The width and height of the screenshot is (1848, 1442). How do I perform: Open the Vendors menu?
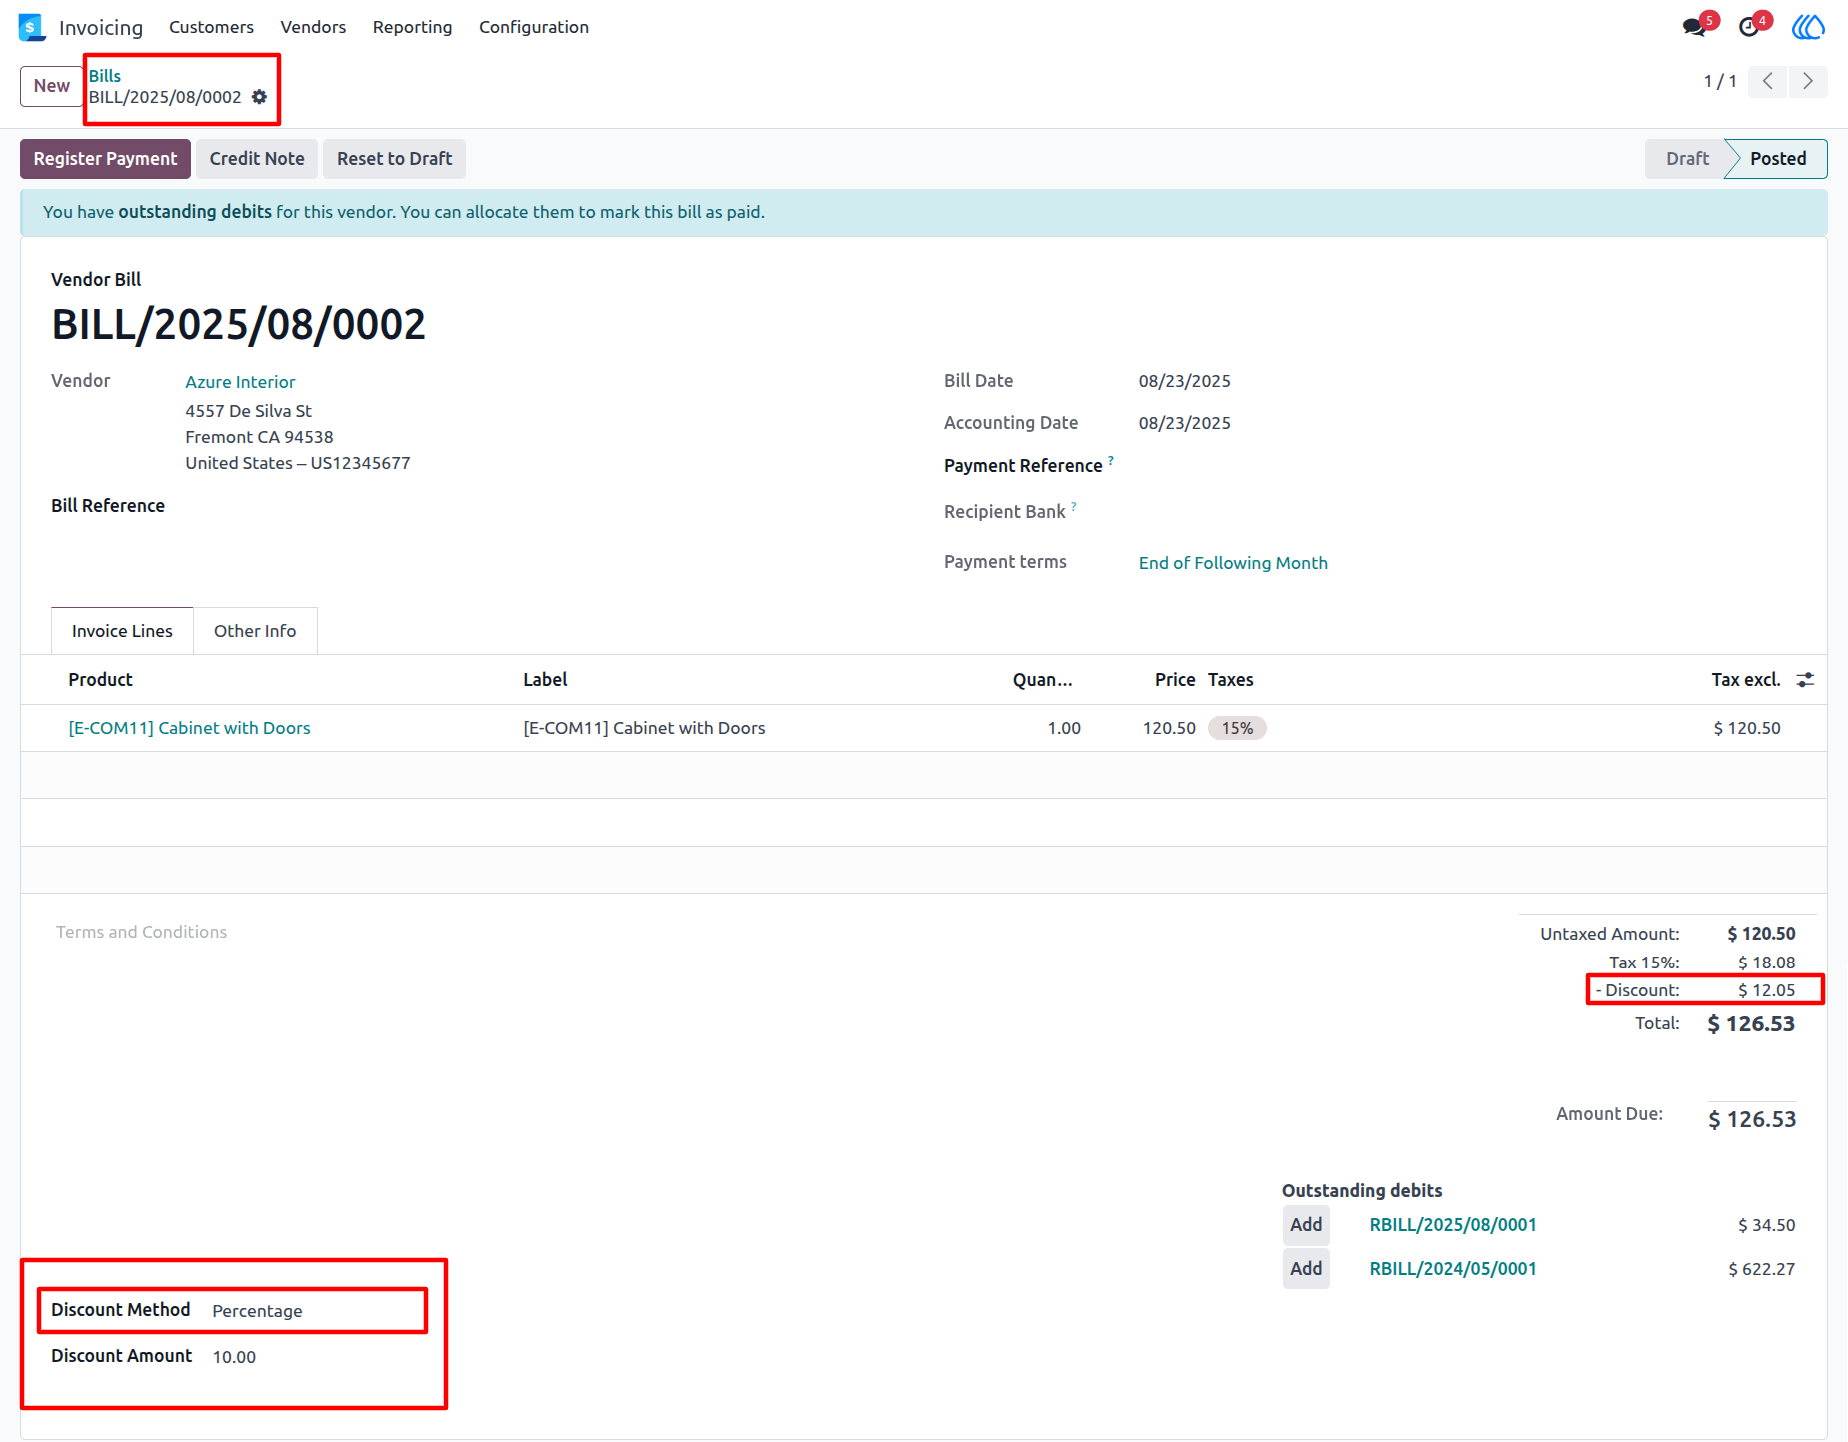click(313, 27)
